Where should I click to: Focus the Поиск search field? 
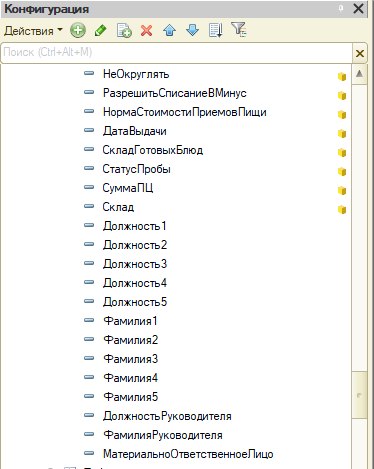(177, 53)
